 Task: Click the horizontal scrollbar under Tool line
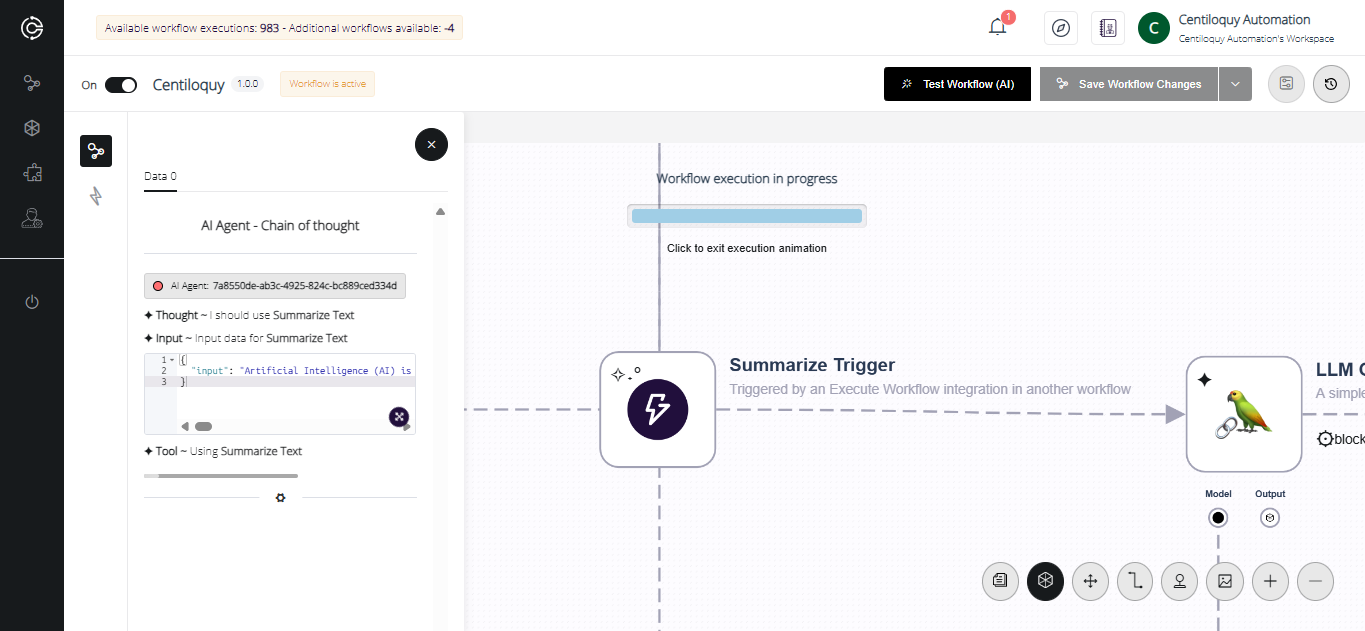click(221, 476)
